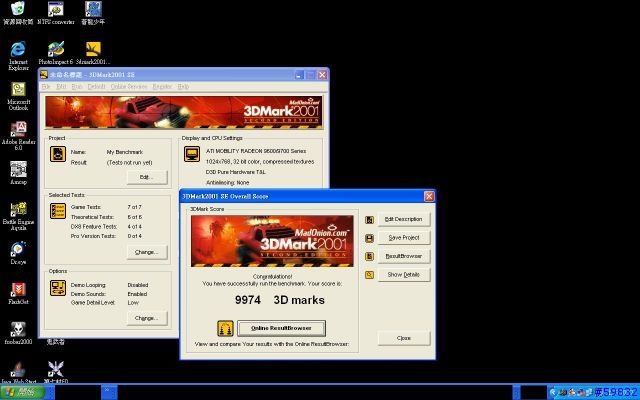640x400 pixels.
Task: Click Change... button under Options
Action: [x=147, y=318]
